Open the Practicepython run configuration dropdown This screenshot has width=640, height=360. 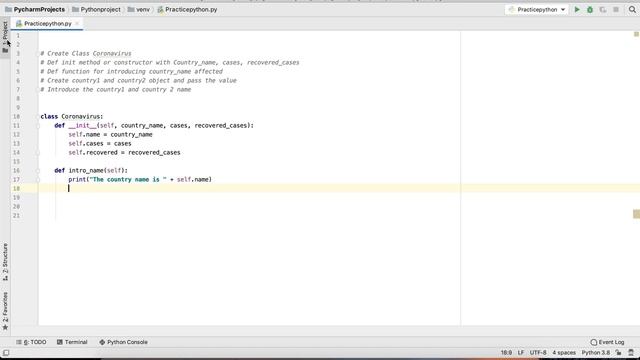[537, 9]
